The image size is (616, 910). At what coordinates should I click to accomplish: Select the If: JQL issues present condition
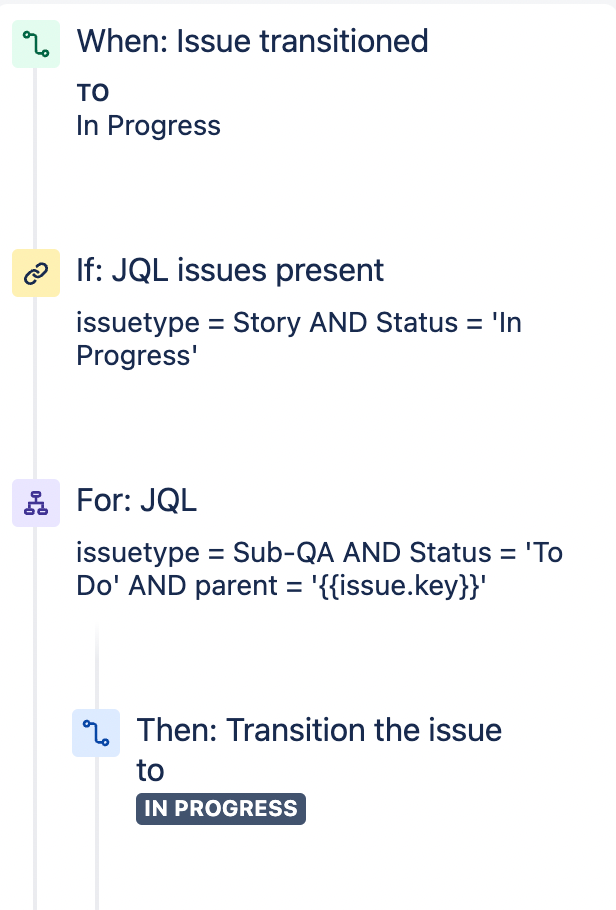click(230, 270)
